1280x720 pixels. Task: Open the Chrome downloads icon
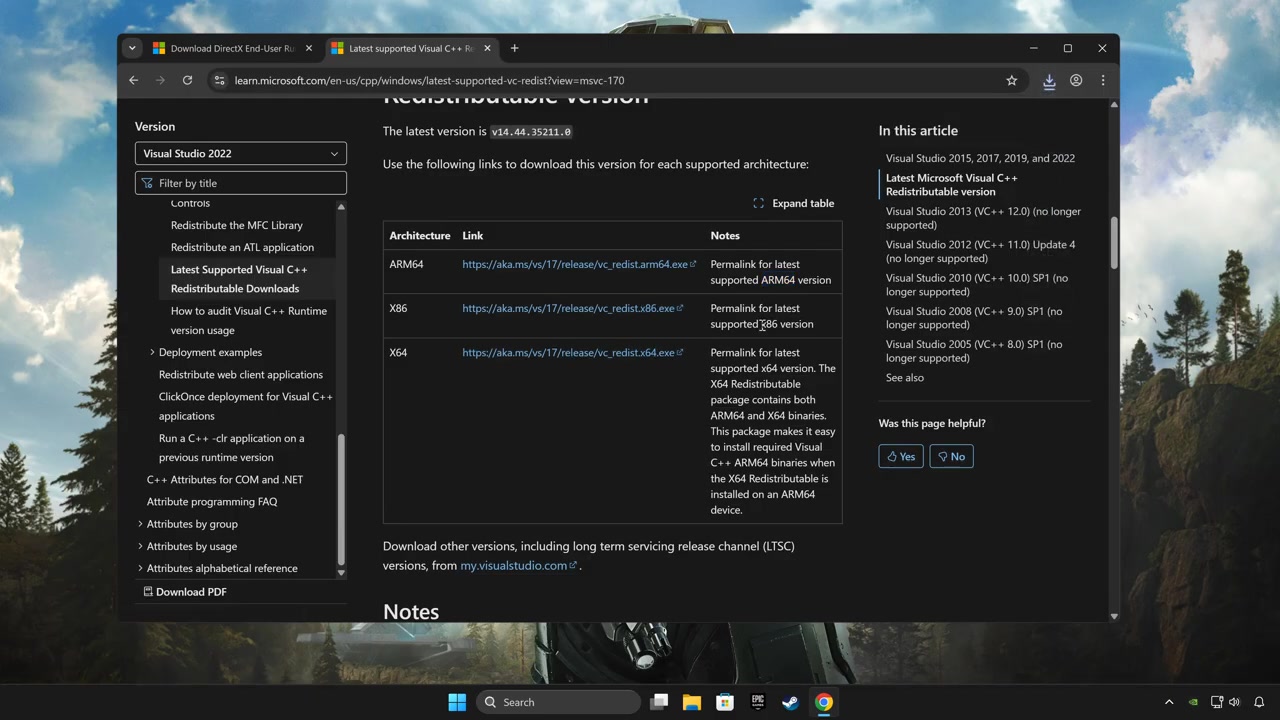click(x=1049, y=81)
